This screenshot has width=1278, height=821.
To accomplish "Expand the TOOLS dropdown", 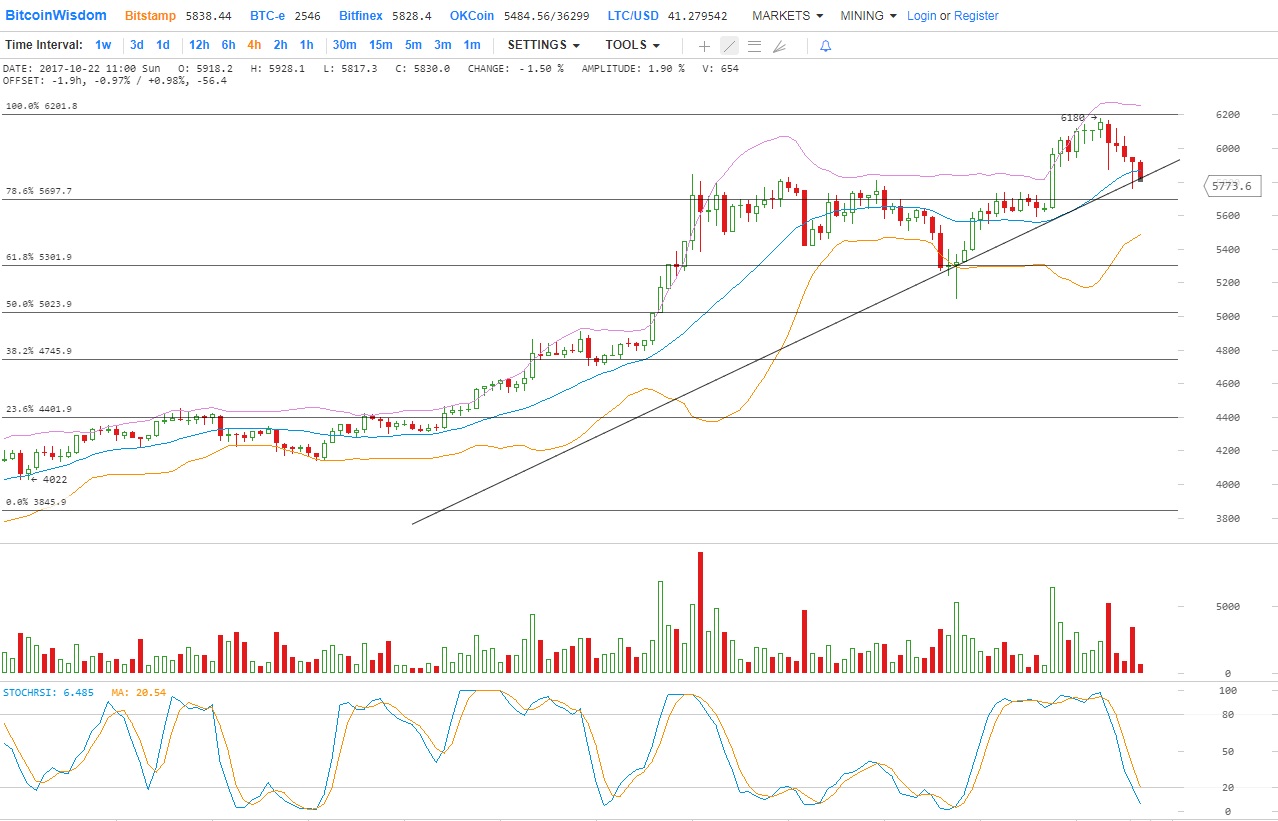I will click(632, 45).
